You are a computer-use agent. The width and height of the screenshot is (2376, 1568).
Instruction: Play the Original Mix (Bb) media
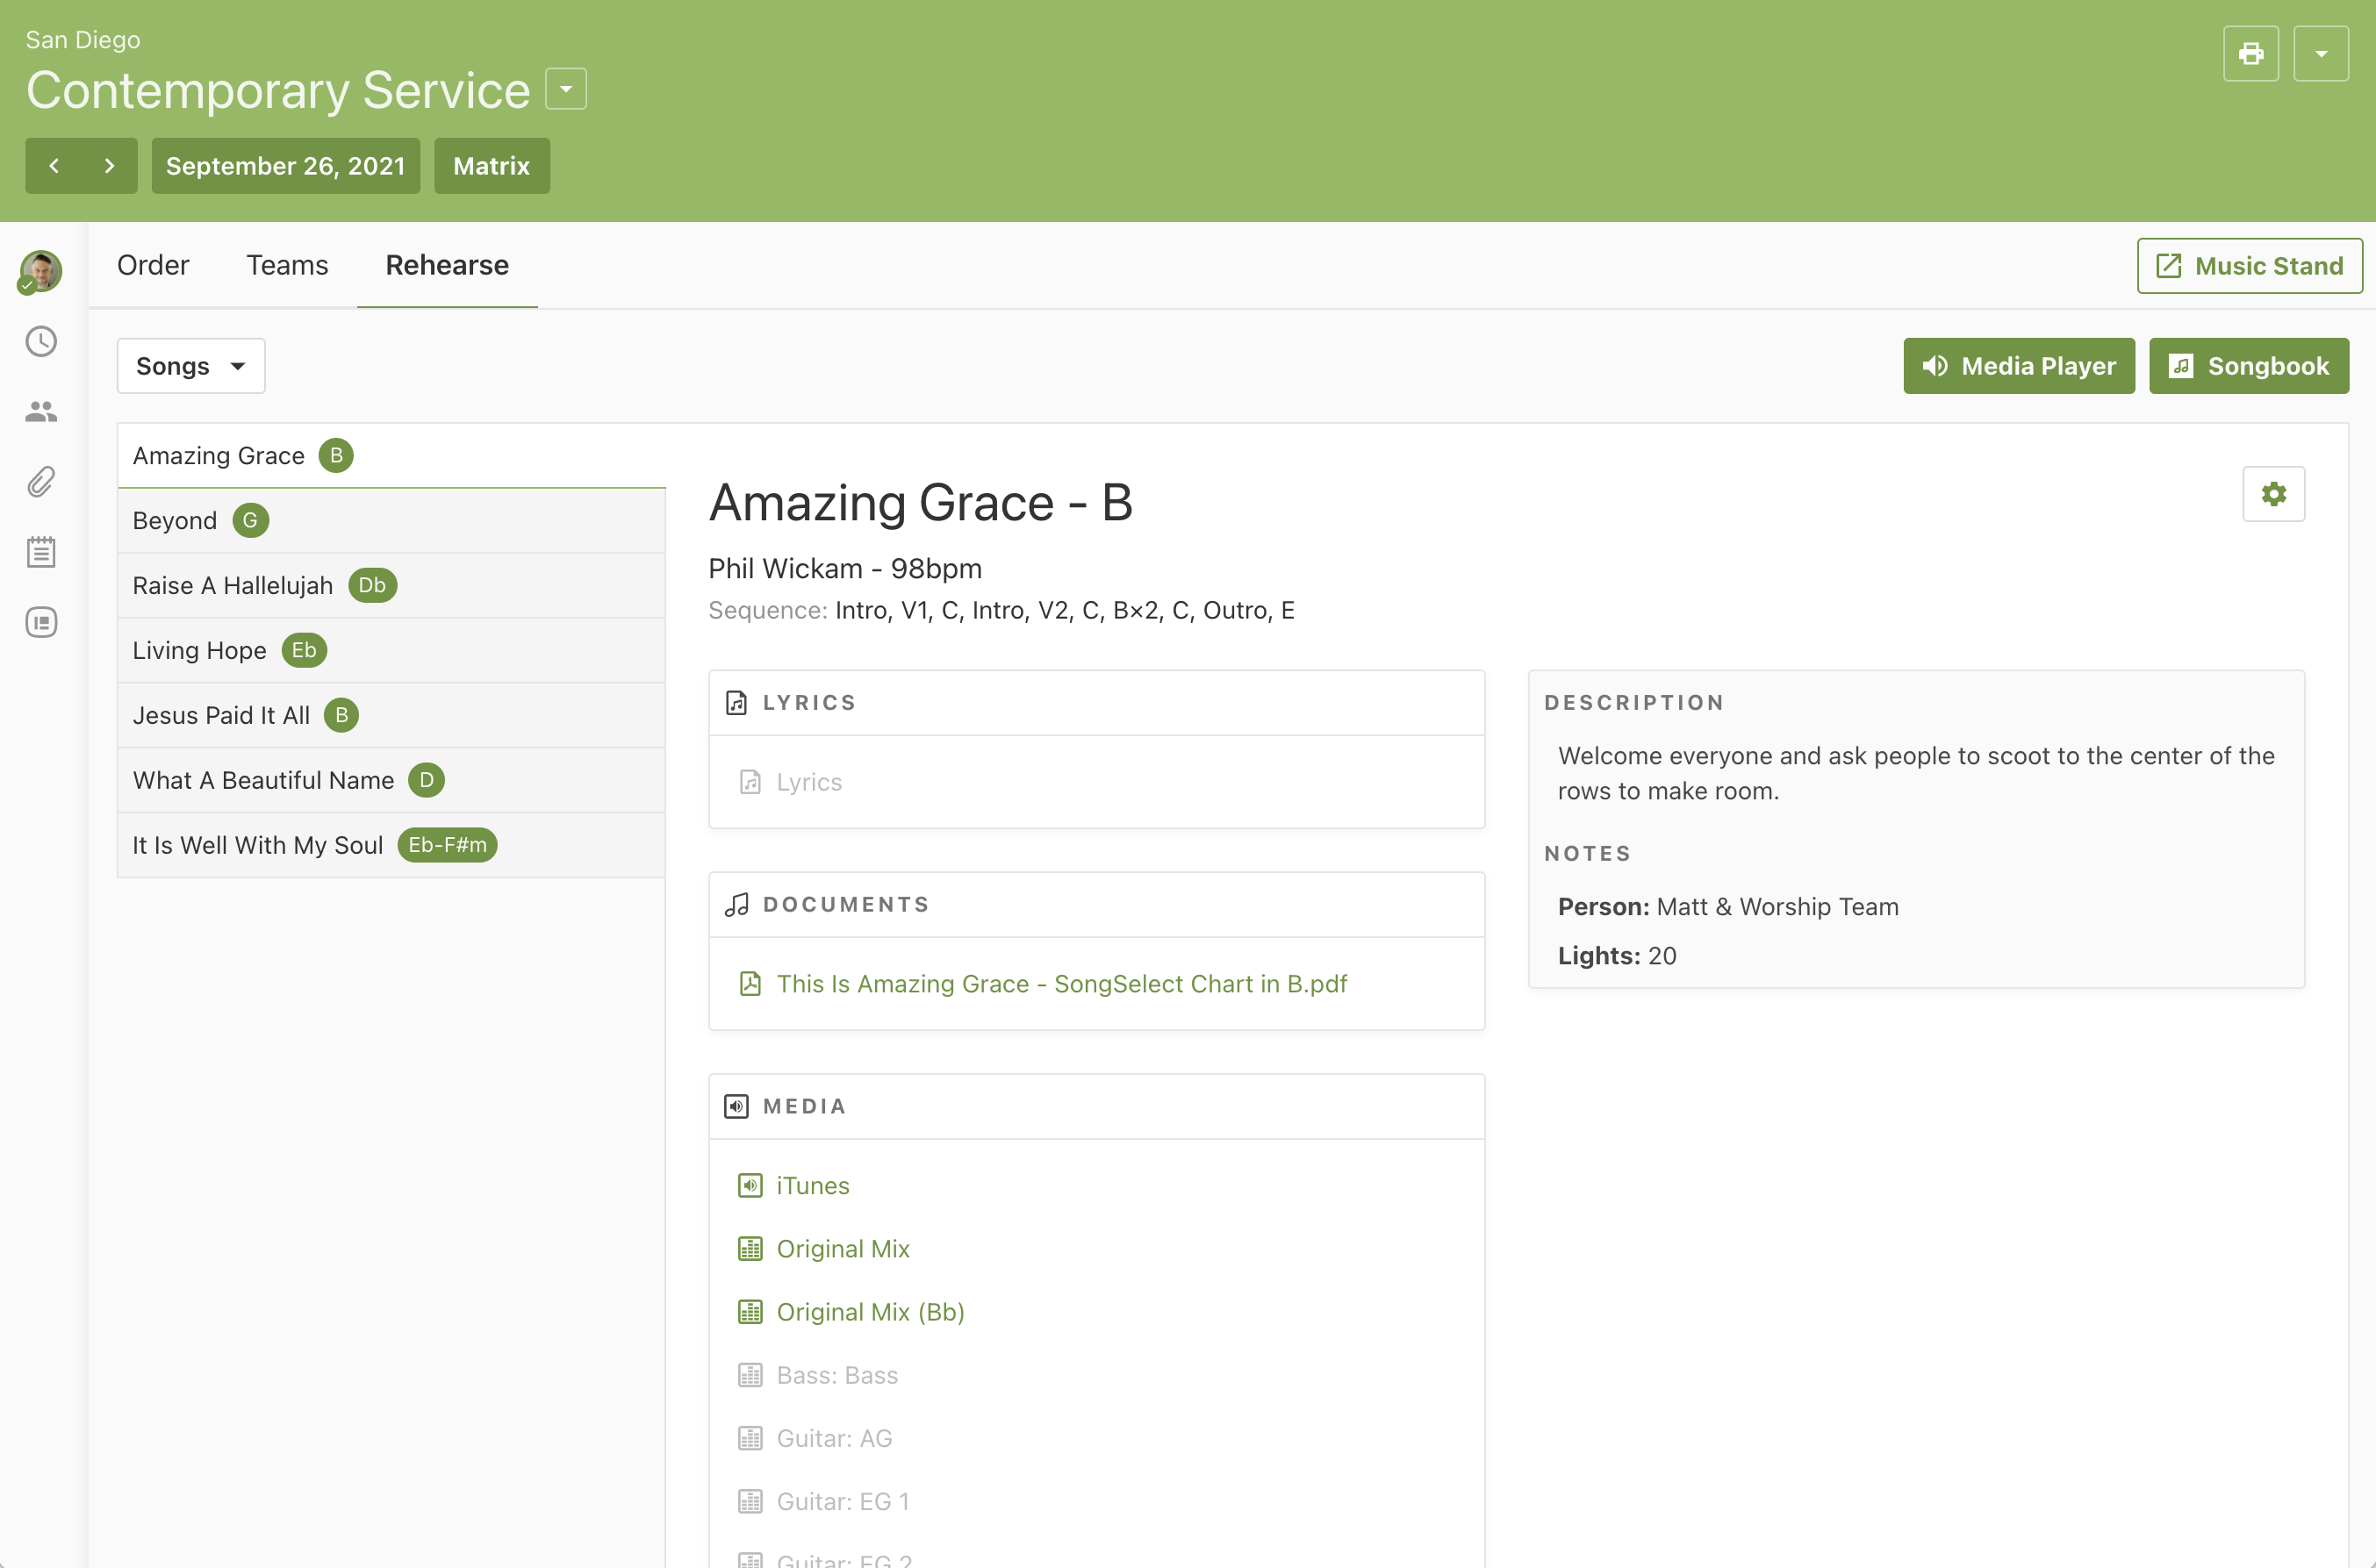870,1312
